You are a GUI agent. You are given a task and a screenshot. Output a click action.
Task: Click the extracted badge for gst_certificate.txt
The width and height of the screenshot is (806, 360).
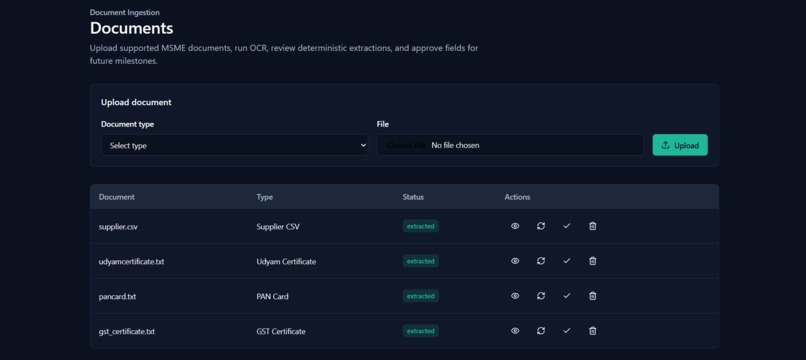[420, 331]
